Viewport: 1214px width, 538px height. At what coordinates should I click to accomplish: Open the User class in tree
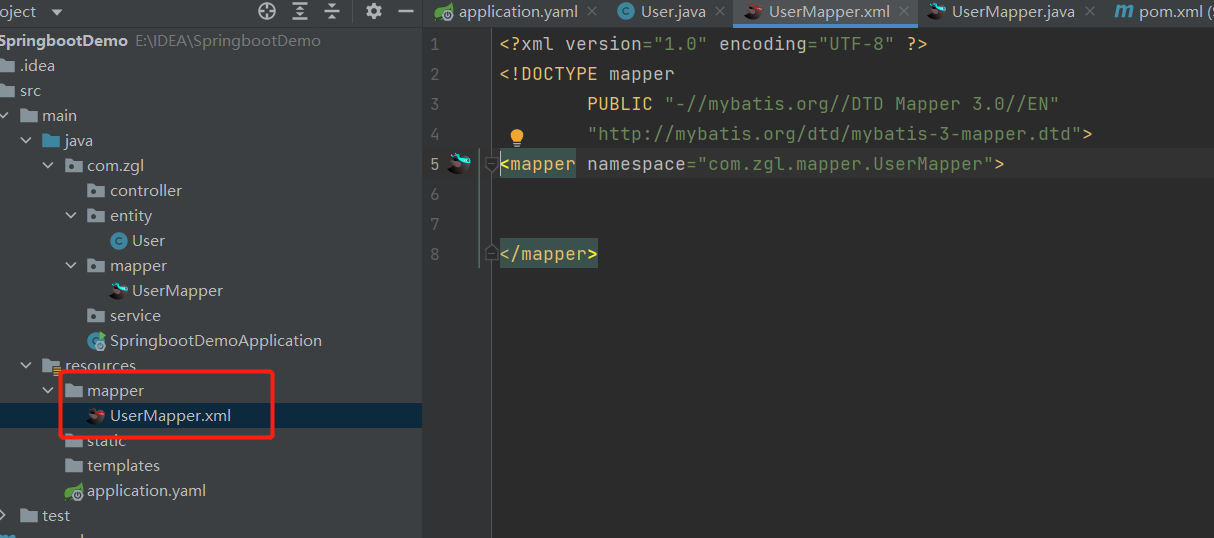(148, 241)
